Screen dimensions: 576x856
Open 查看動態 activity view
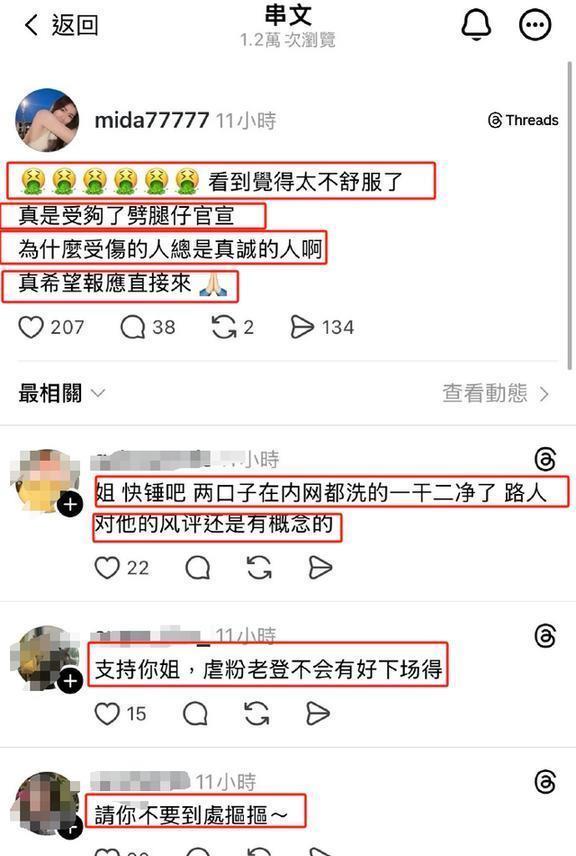coord(485,393)
